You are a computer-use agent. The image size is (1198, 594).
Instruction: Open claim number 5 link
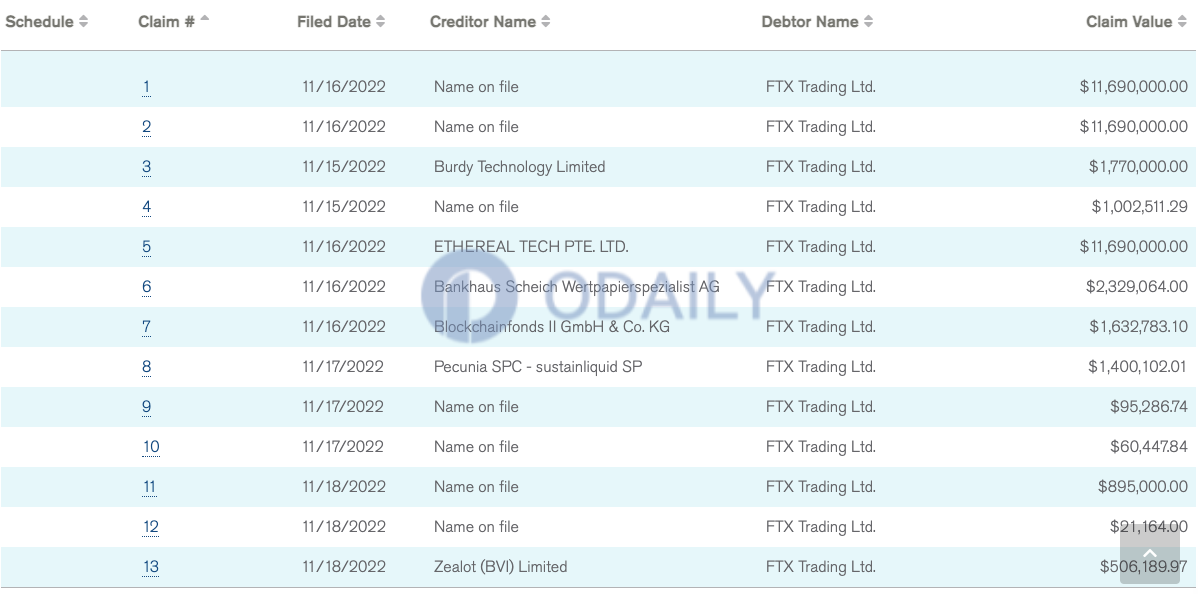146,247
